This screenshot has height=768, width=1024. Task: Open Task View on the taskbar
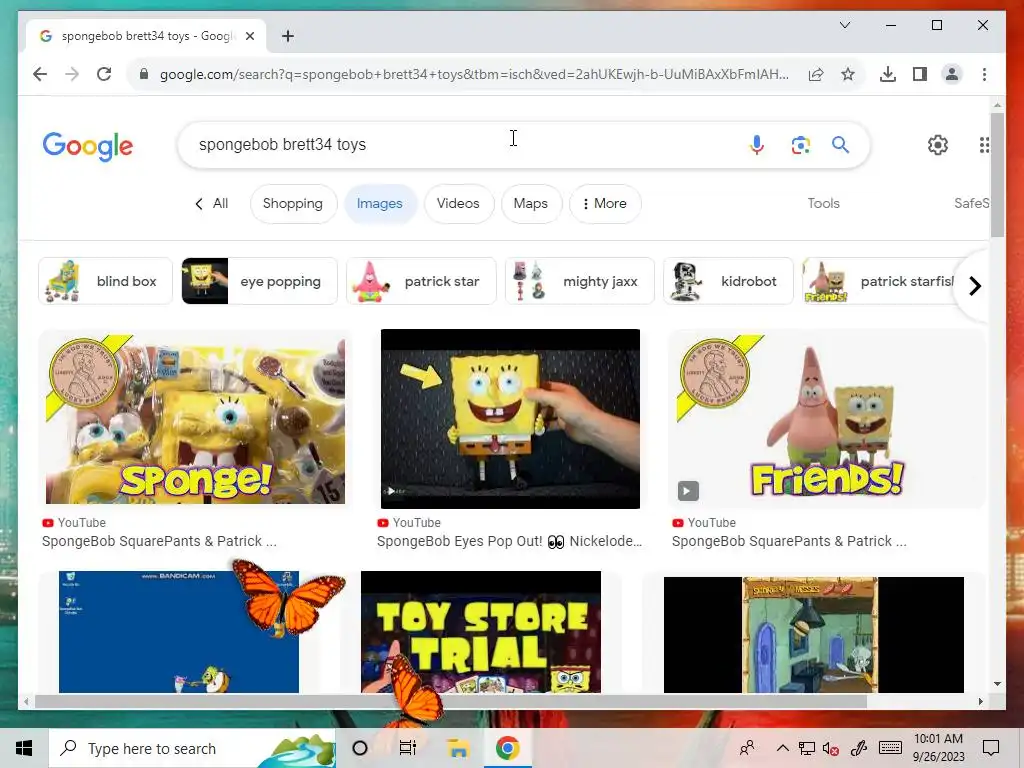click(x=408, y=748)
